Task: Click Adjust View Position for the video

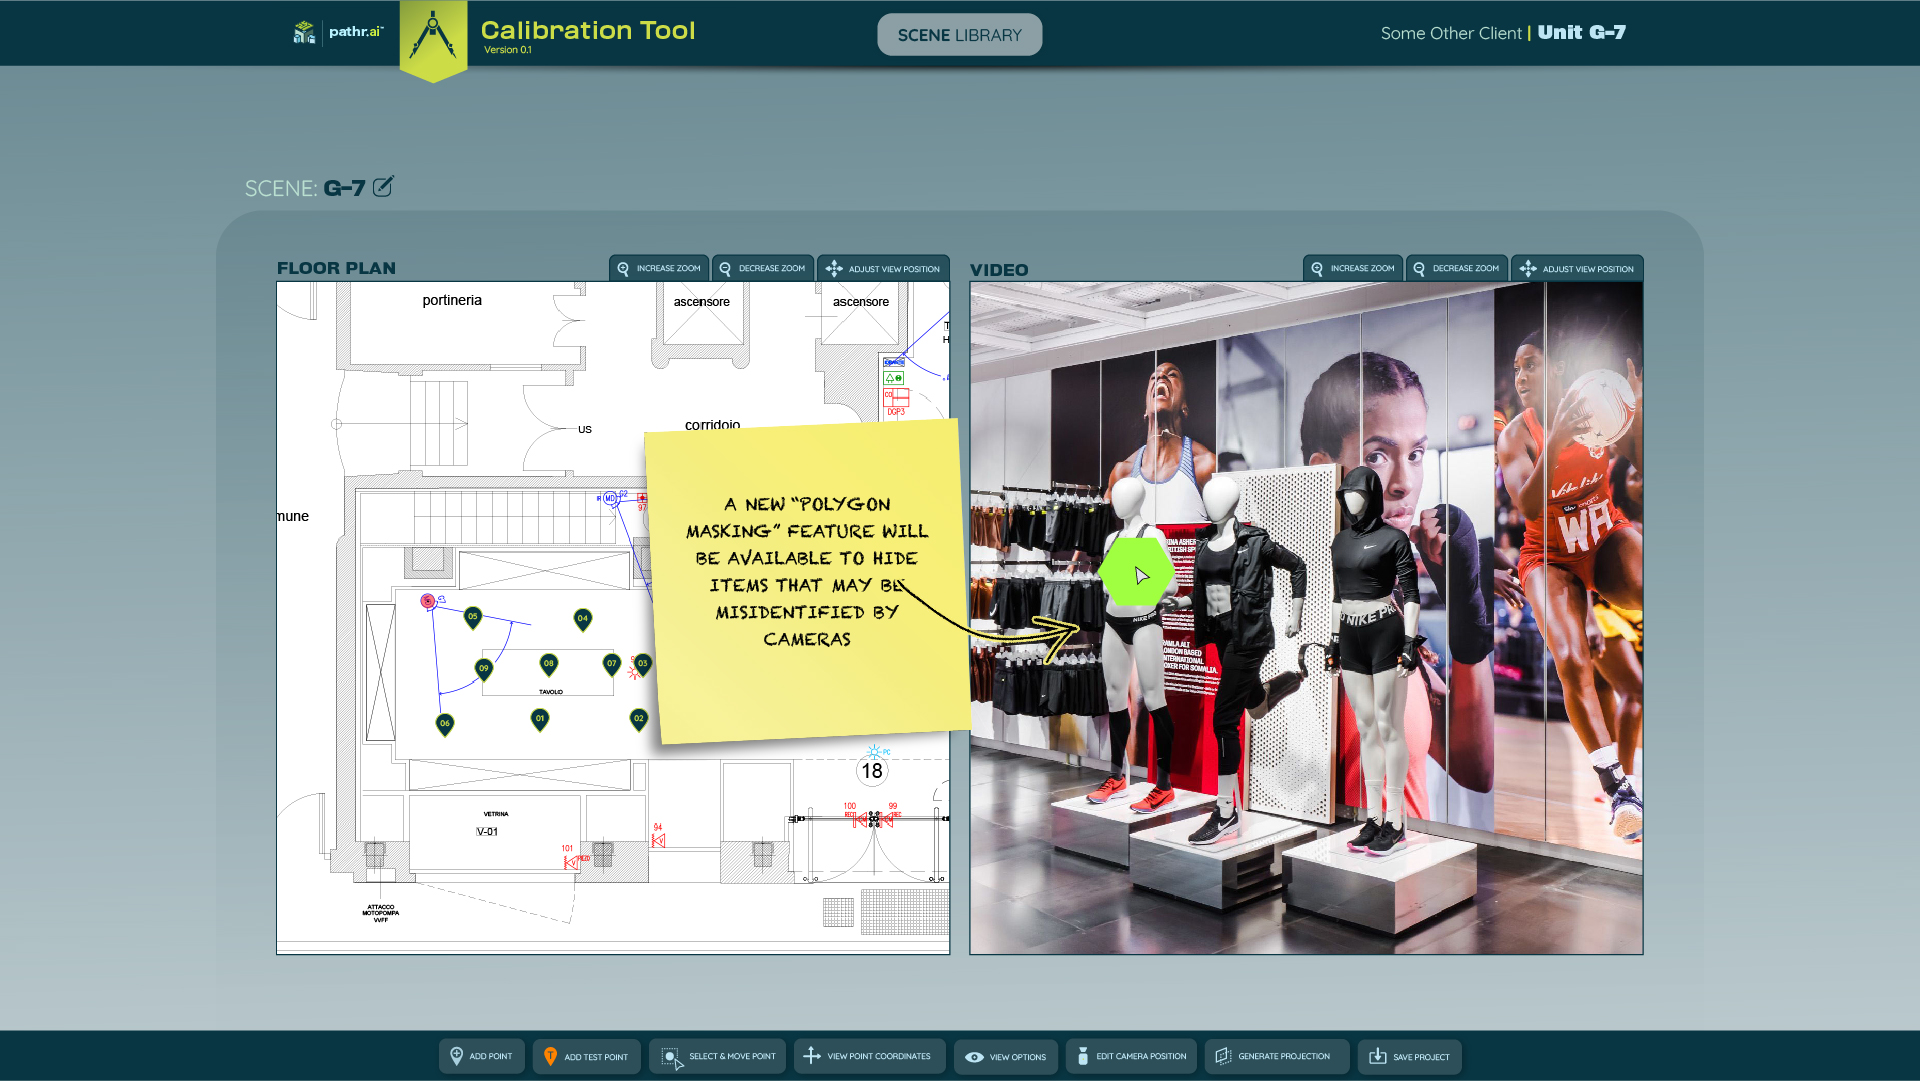Action: tap(1577, 268)
